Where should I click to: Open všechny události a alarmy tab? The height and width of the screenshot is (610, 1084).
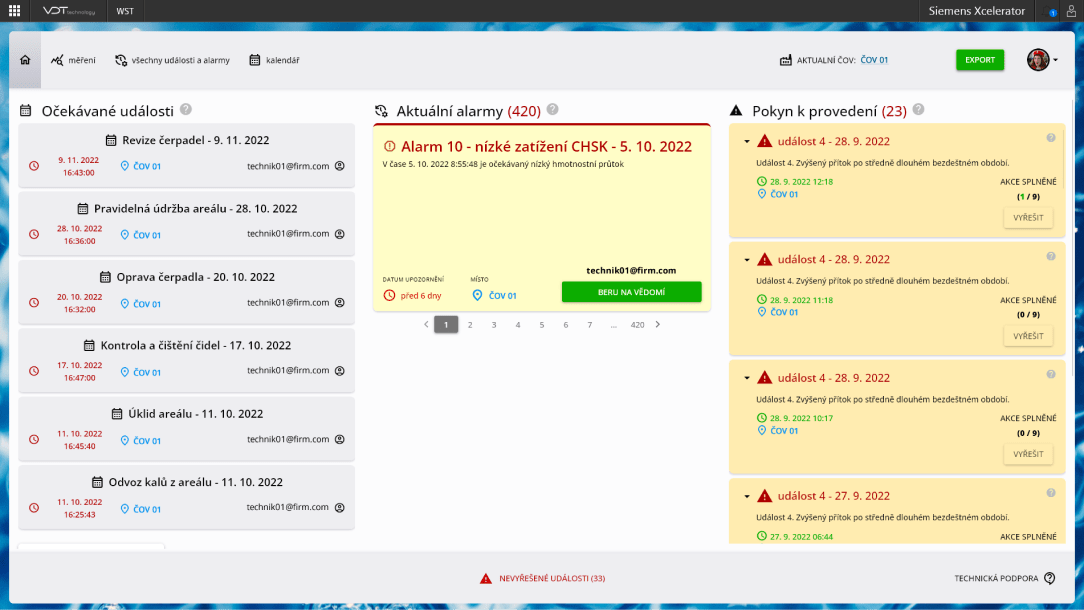[x=172, y=60]
